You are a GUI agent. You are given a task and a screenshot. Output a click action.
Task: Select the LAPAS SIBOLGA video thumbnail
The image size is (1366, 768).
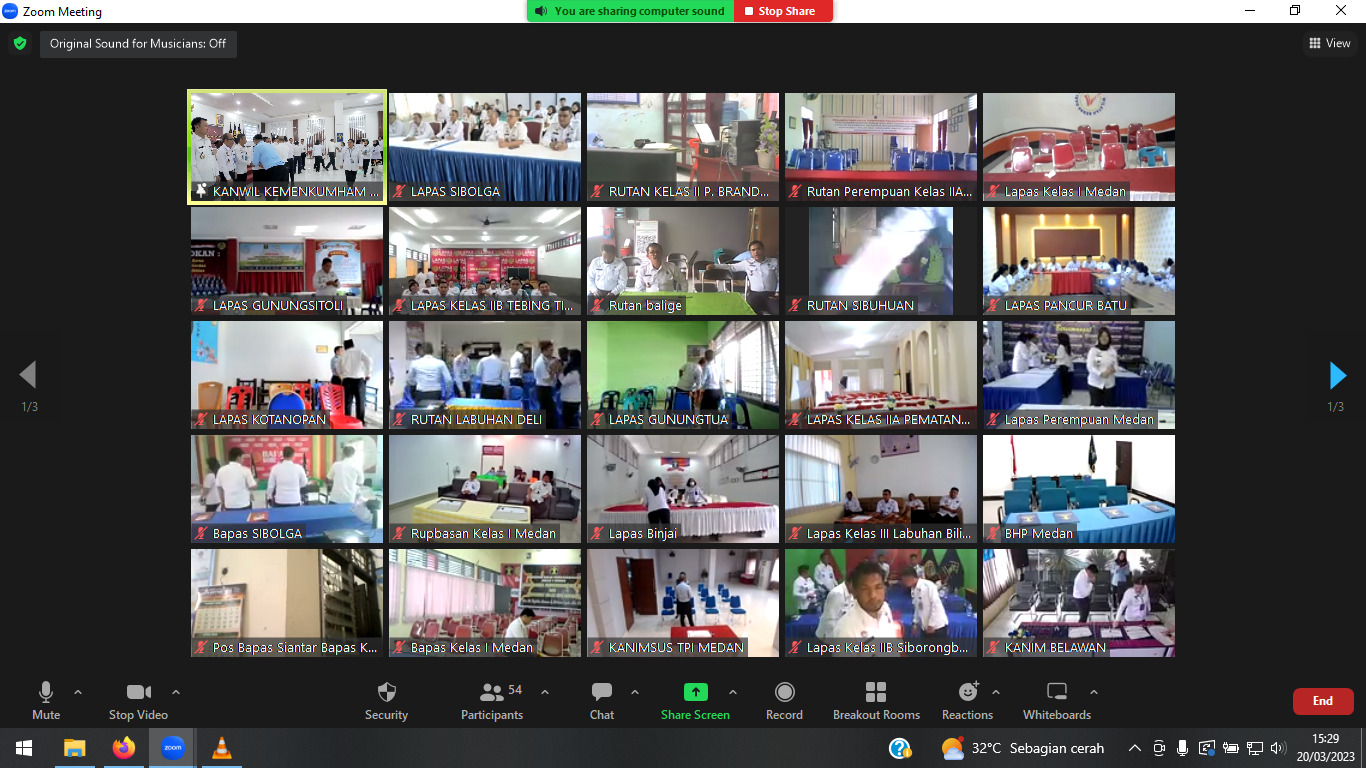tap(485, 147)
